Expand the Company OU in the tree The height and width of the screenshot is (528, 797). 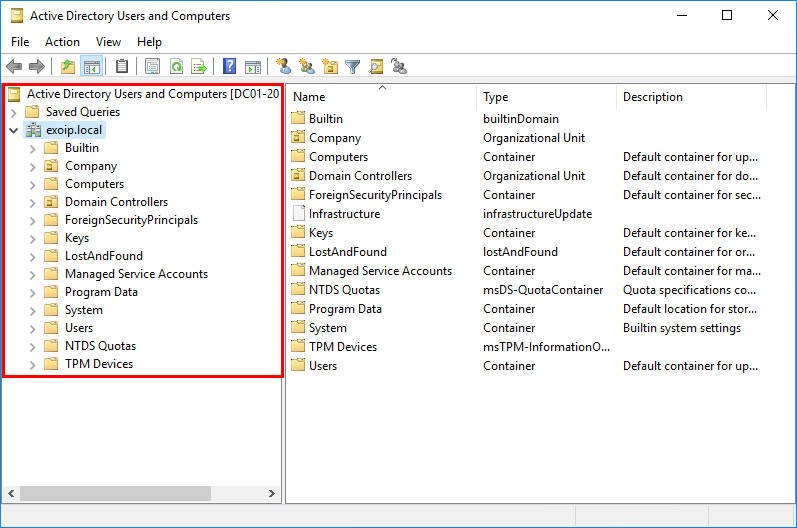33,166
